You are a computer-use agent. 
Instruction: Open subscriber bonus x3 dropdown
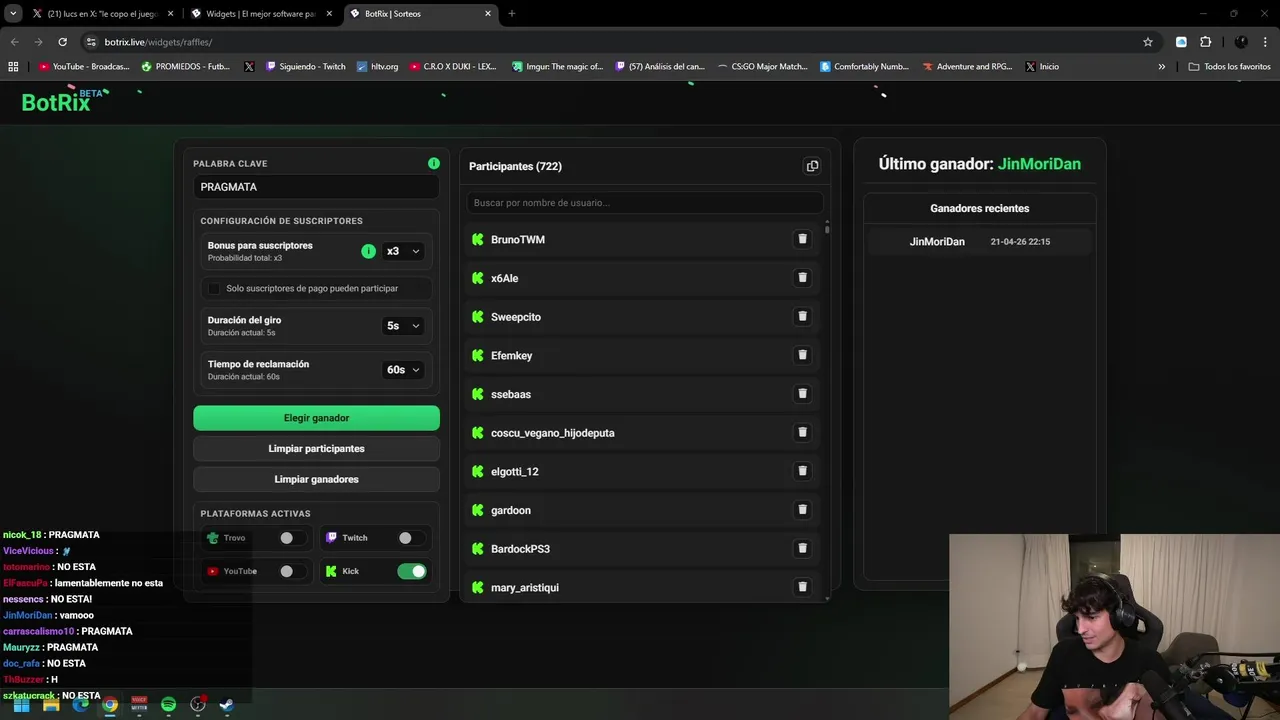click(403, 251)
